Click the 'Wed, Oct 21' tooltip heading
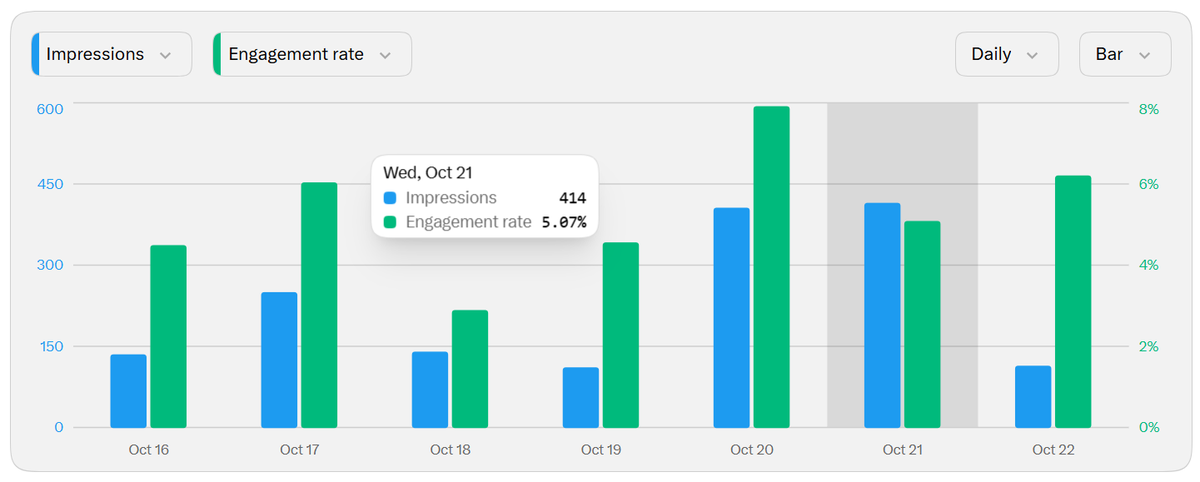The image size is (1200, 482). click(x=428, y=173)
